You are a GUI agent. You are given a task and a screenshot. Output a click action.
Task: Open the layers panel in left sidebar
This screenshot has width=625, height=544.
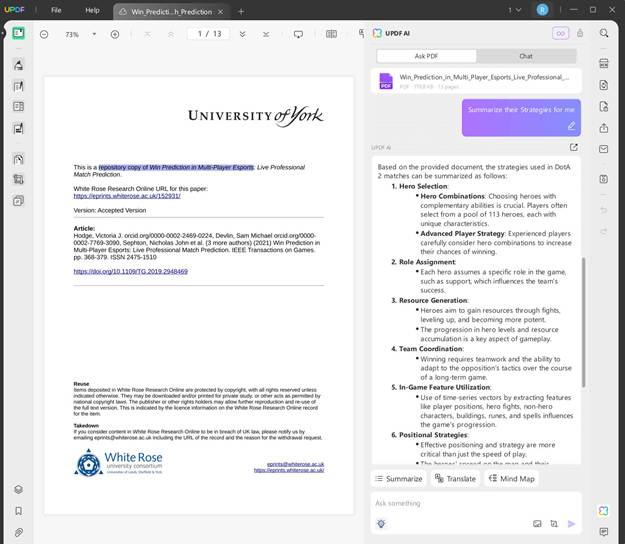click(18, 489)
